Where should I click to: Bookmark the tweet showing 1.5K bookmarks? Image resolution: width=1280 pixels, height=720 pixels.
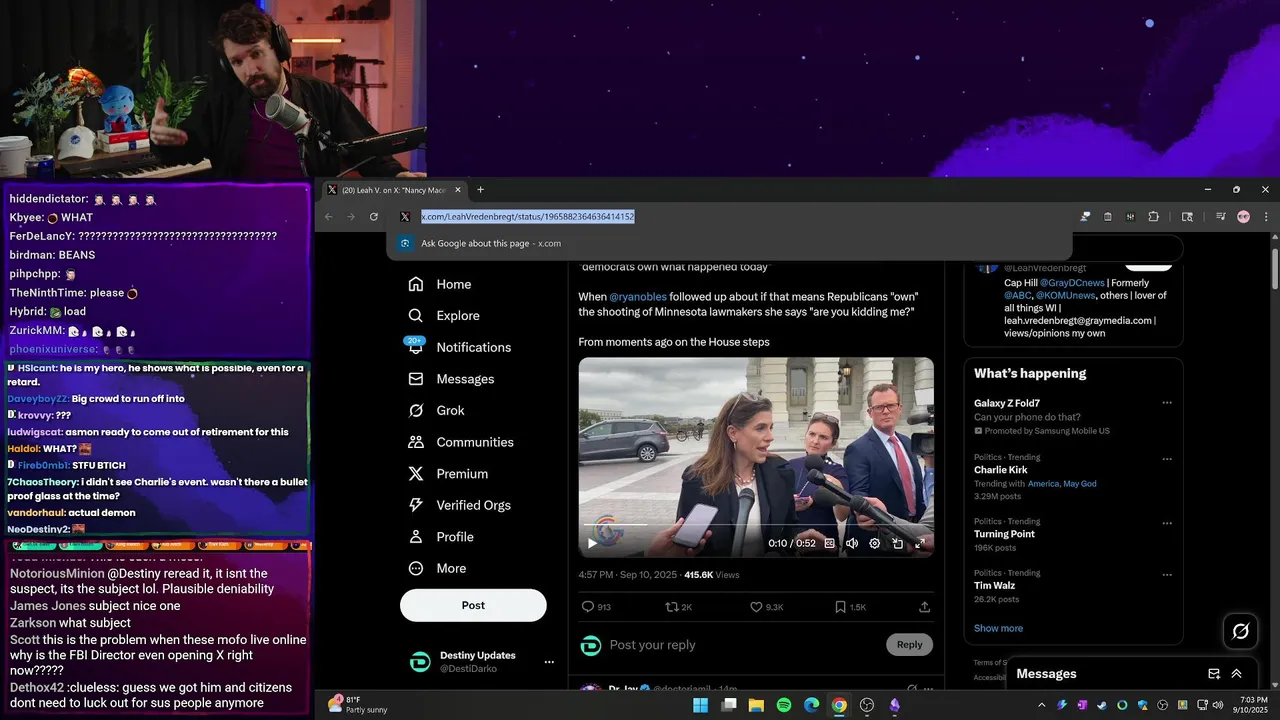(x=850, y=607)
